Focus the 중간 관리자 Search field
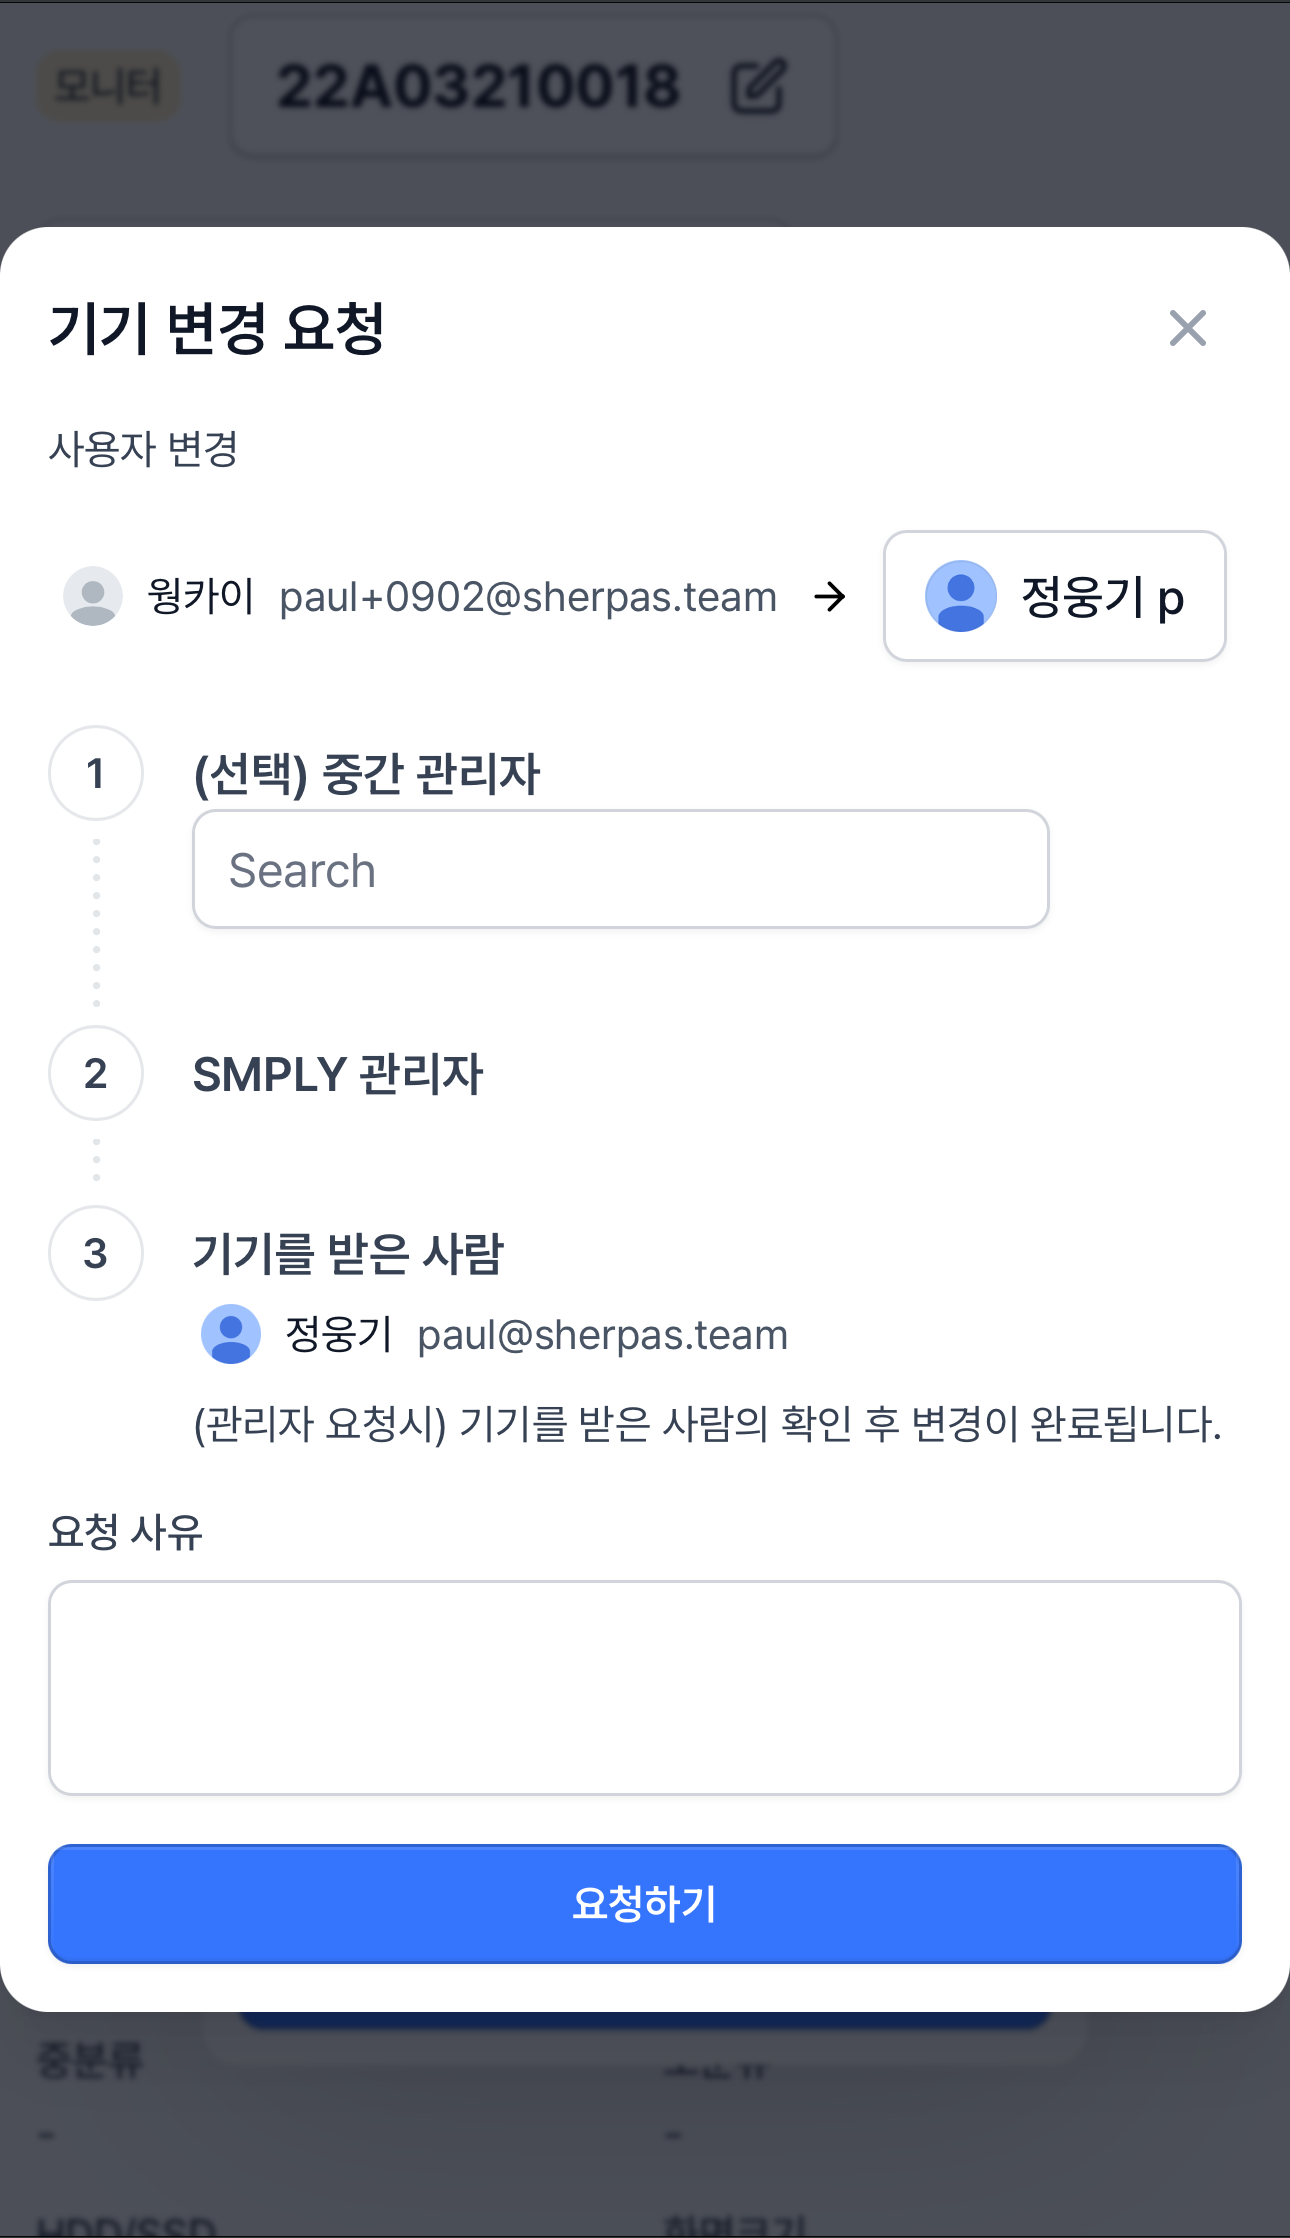Screen dimensions: 1290x2238 620,869
